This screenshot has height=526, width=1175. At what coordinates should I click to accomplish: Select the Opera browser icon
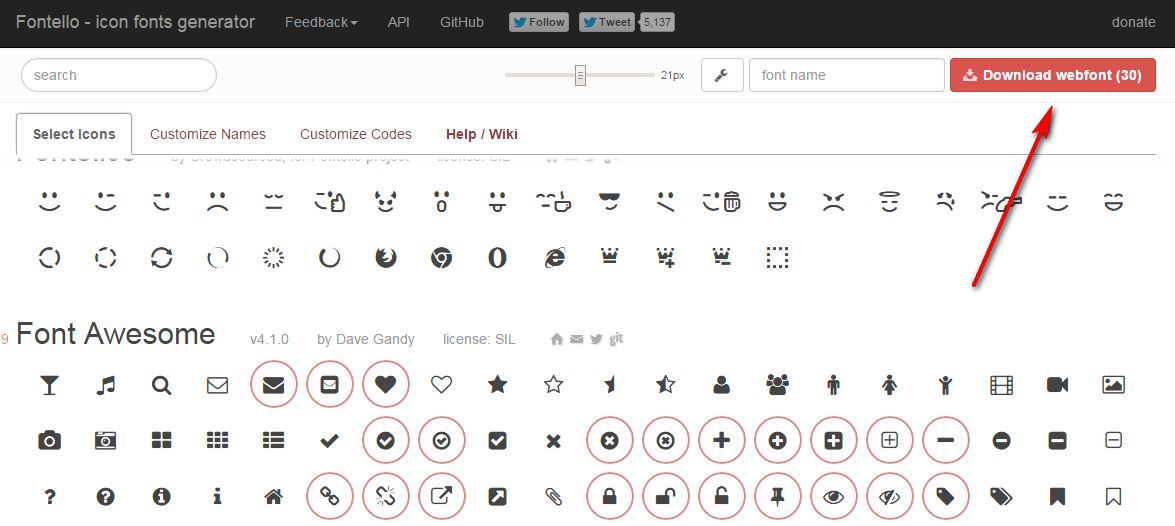point(498,258)
